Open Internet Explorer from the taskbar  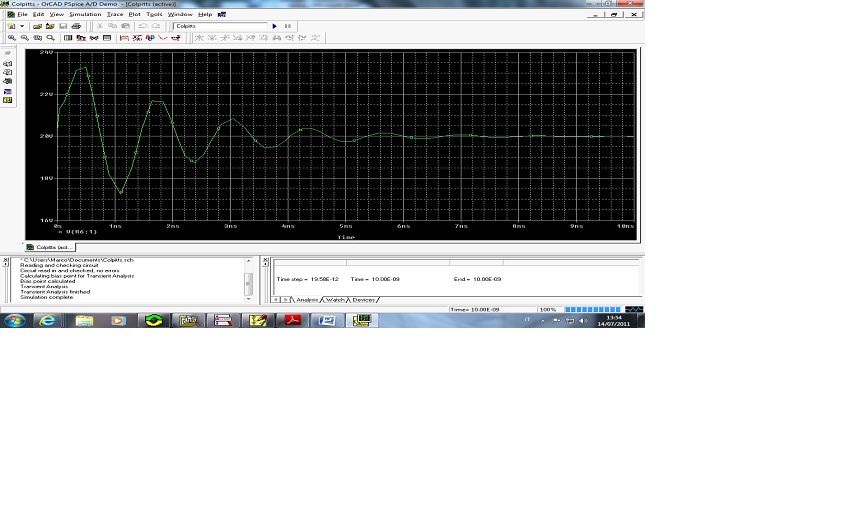47,320
